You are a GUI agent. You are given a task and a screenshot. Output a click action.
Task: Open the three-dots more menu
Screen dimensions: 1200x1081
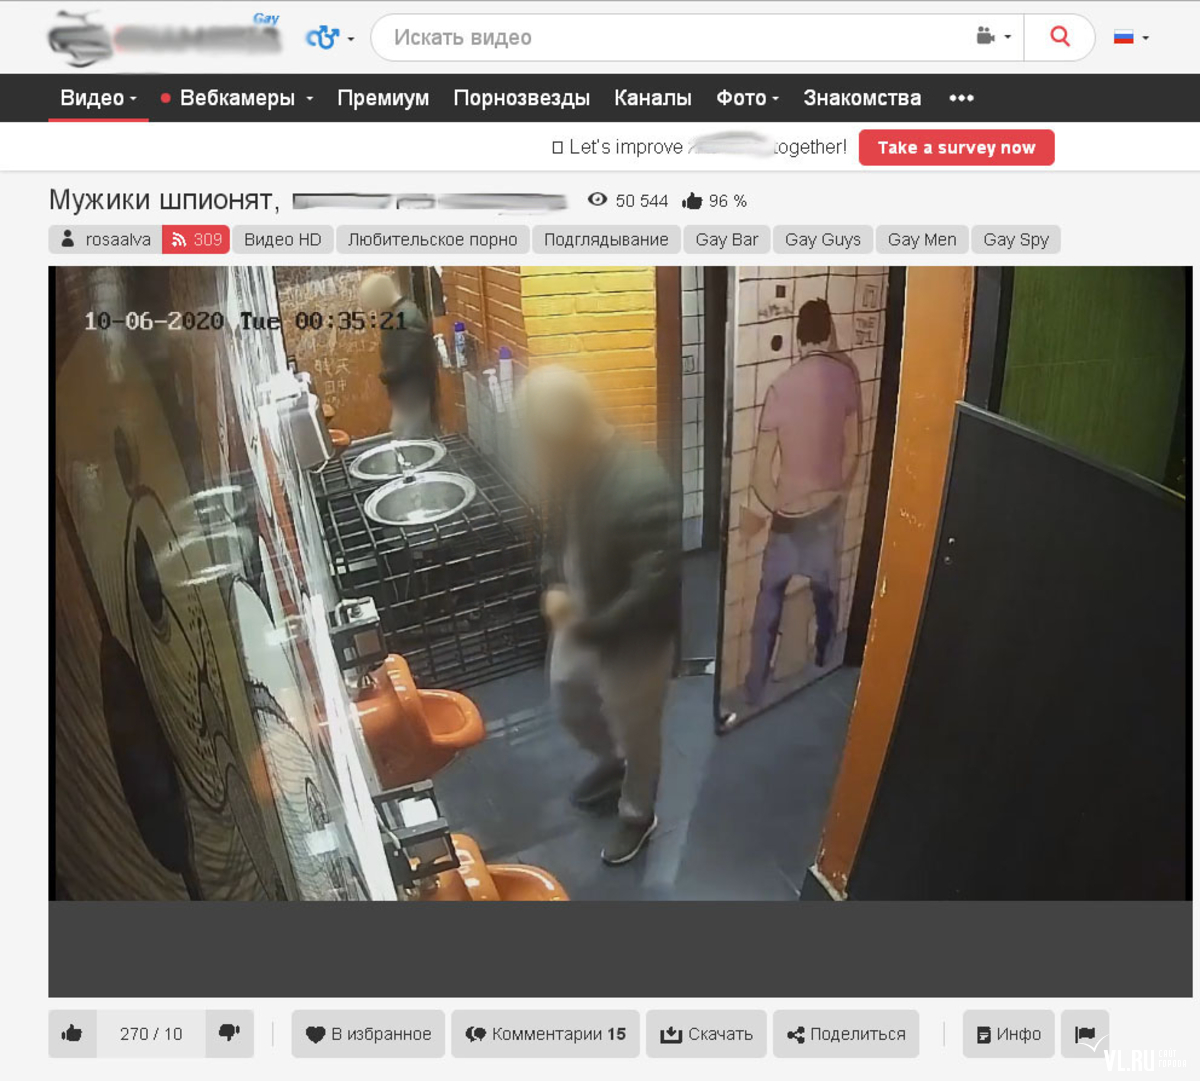tap(961, 98)
